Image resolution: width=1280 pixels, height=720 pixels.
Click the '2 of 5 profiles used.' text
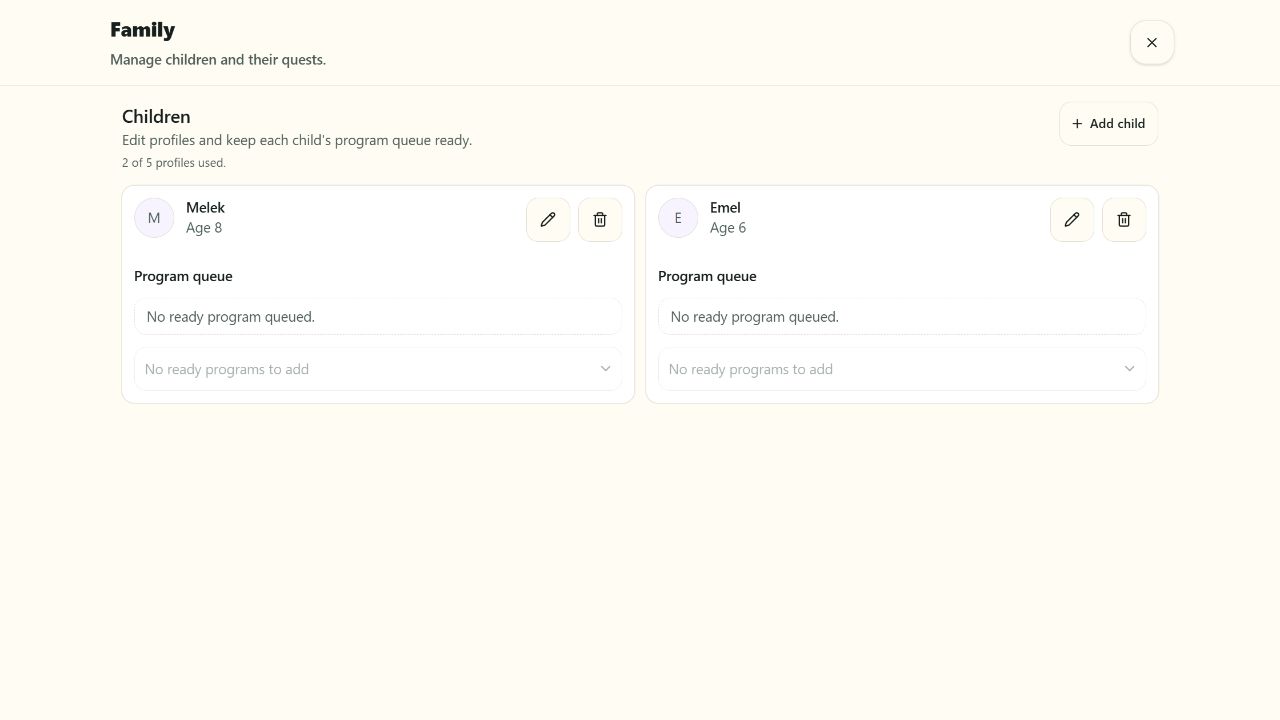point(174,163)
